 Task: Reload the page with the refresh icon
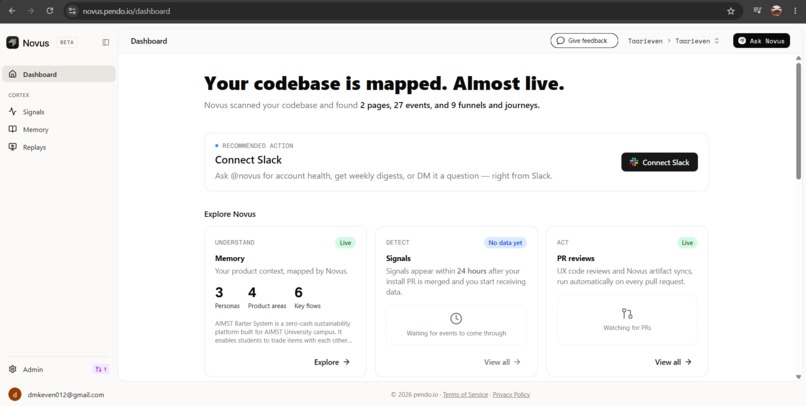(49, 11)
